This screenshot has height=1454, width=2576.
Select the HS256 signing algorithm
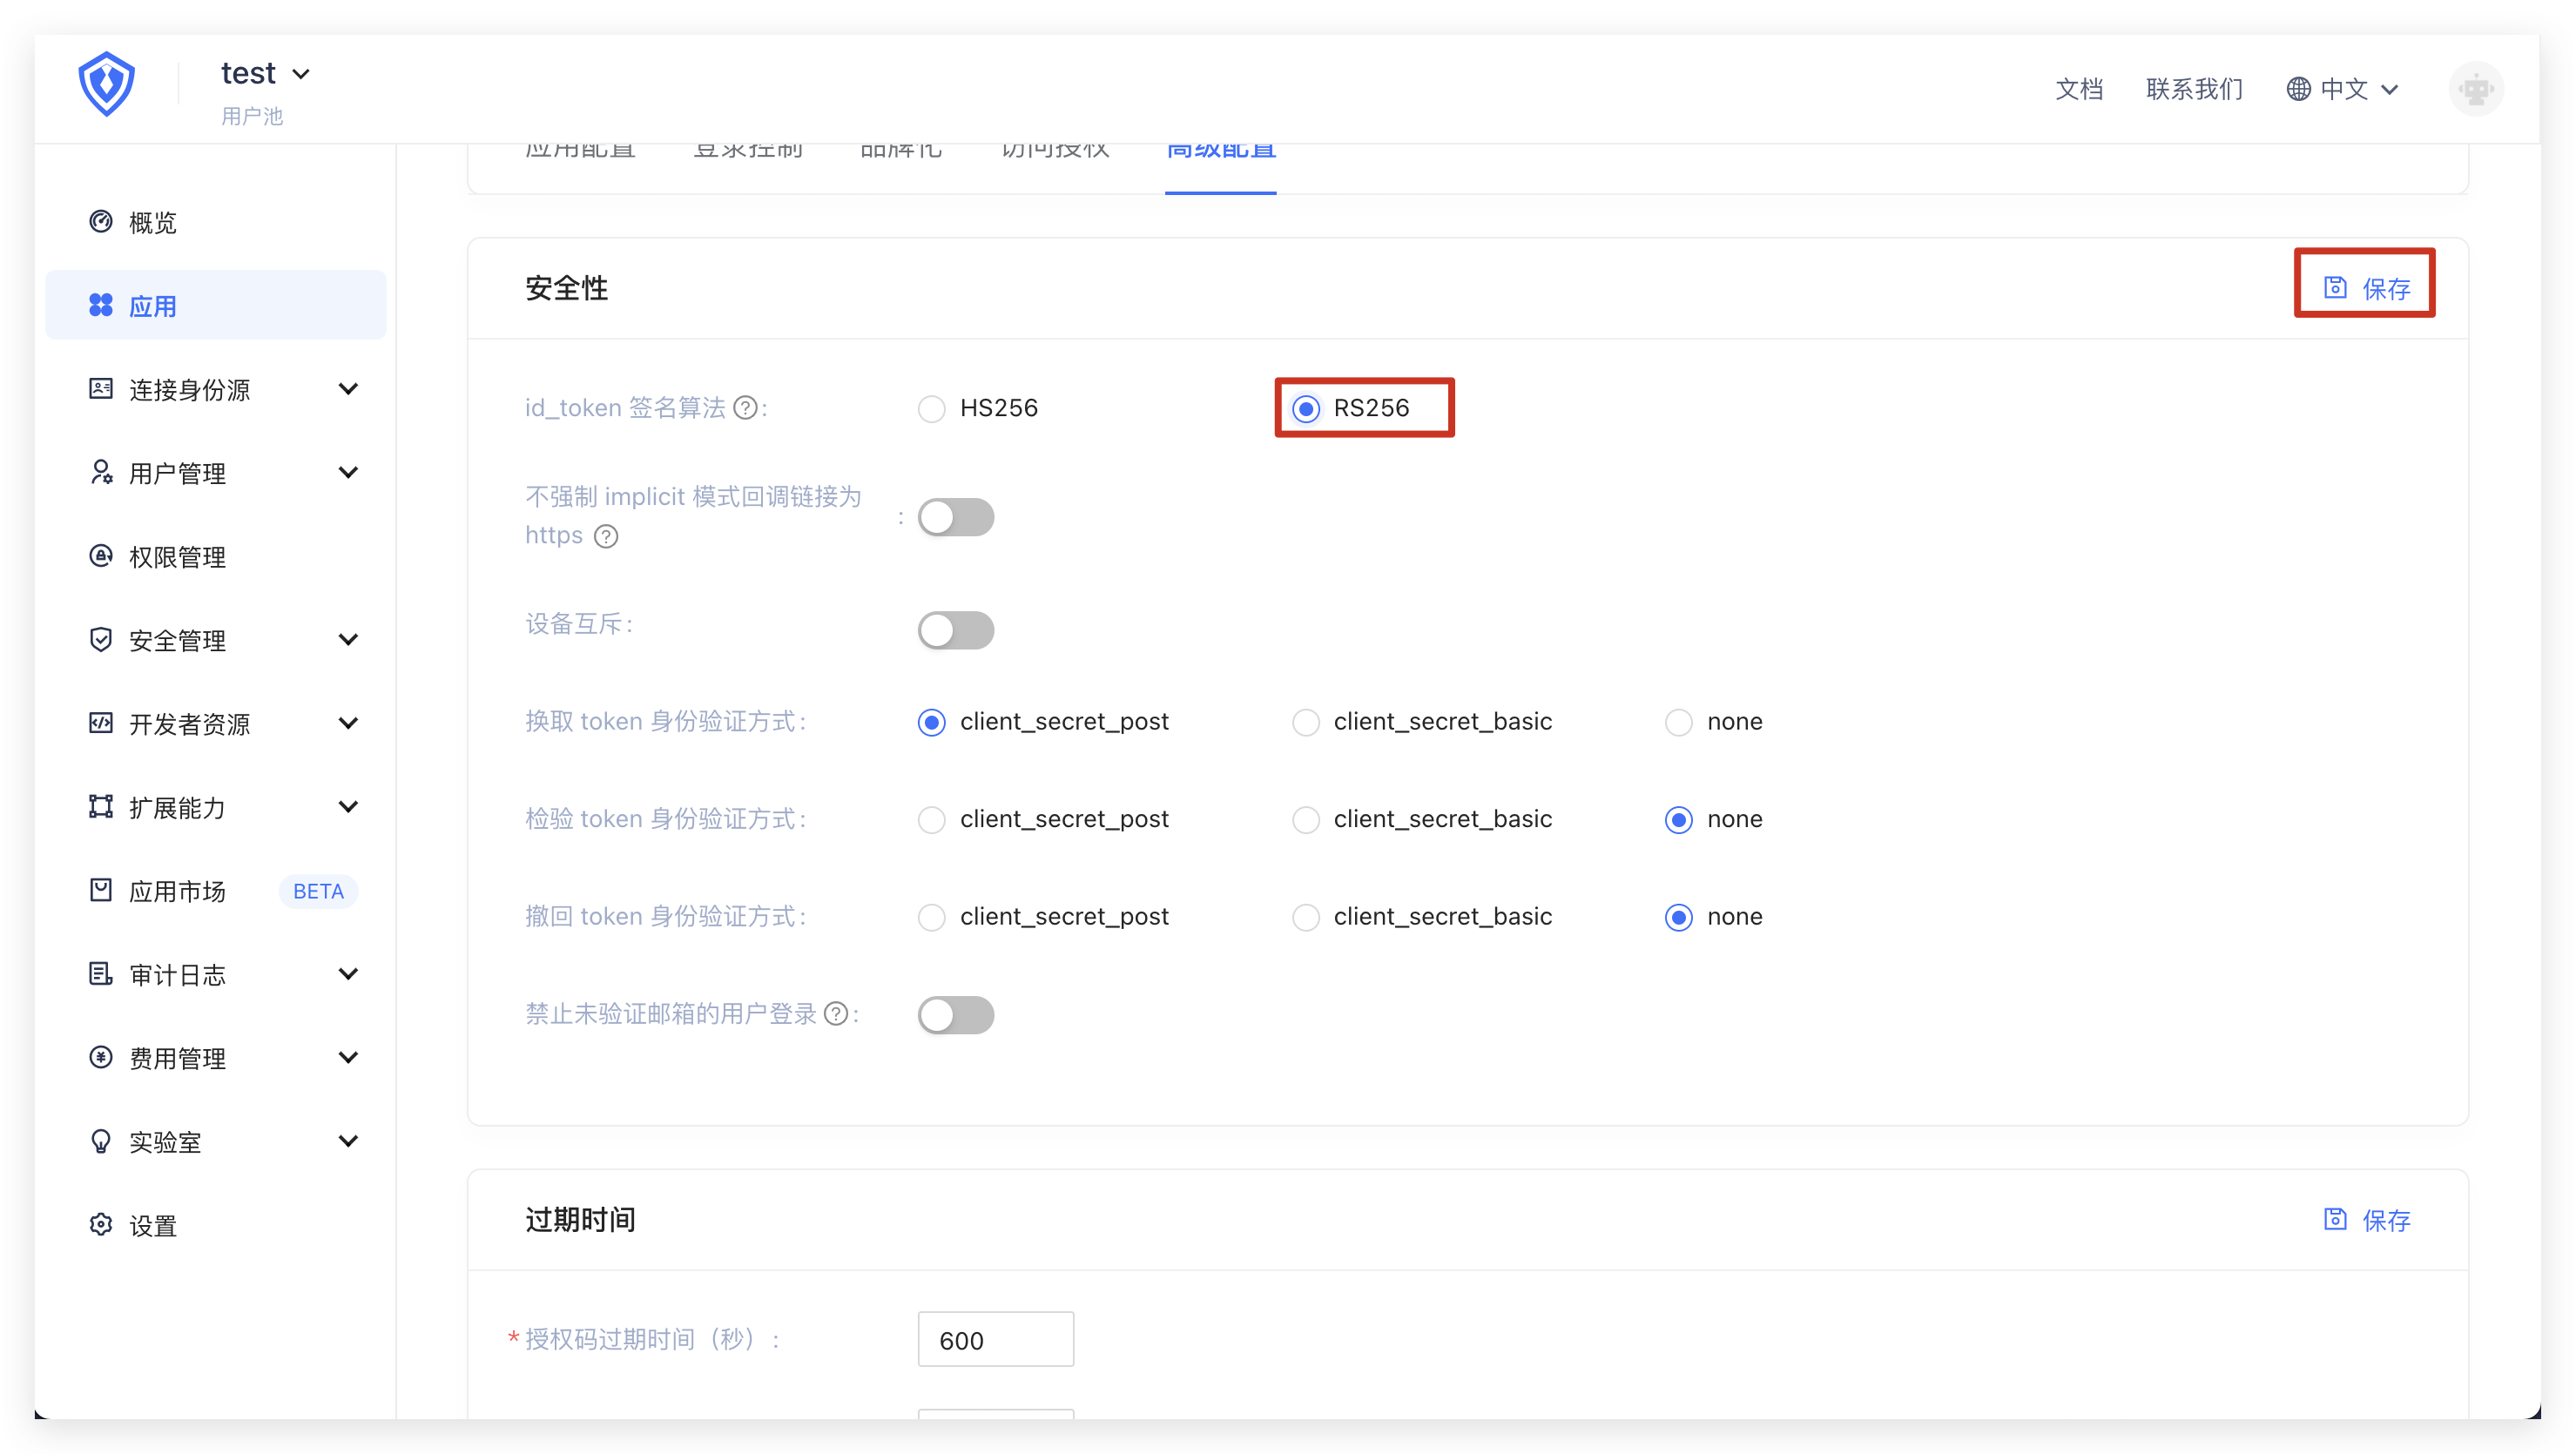[x=932, y=409]
